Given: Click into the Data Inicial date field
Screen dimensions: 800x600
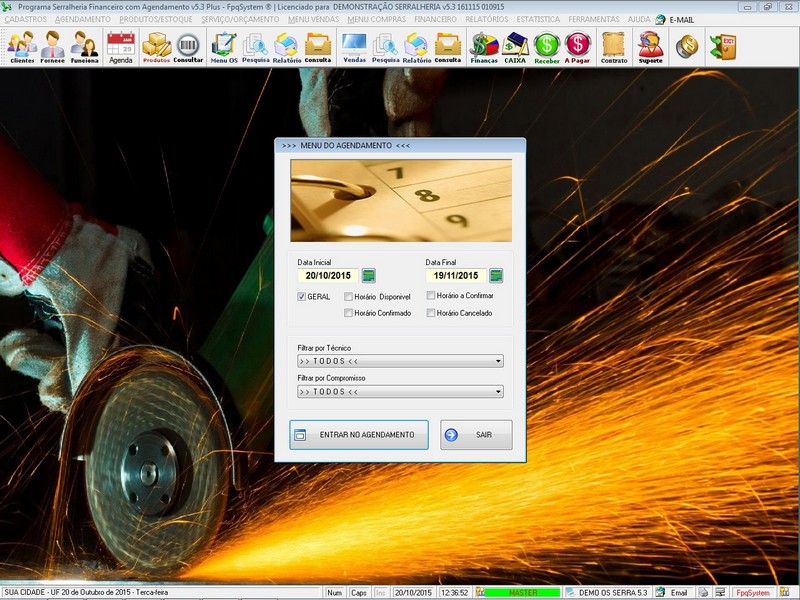Looking at the screenshot, I should pos(328,276).
